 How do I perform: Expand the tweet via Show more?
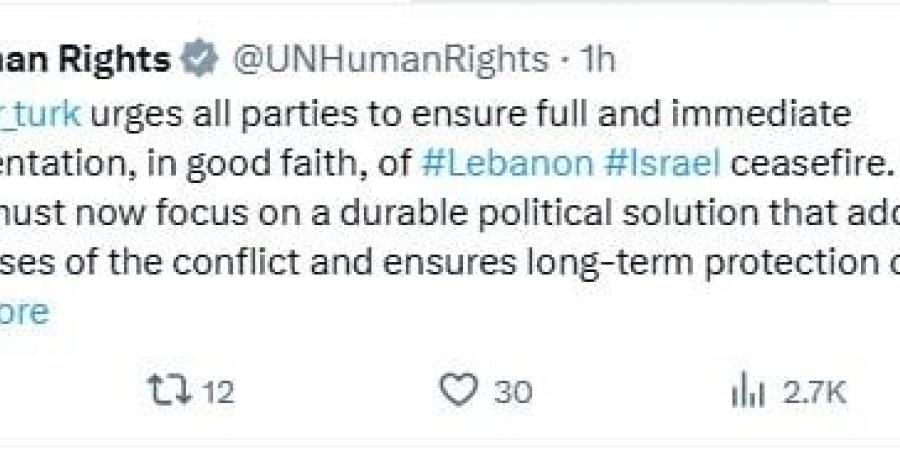[x=22, y=313]
